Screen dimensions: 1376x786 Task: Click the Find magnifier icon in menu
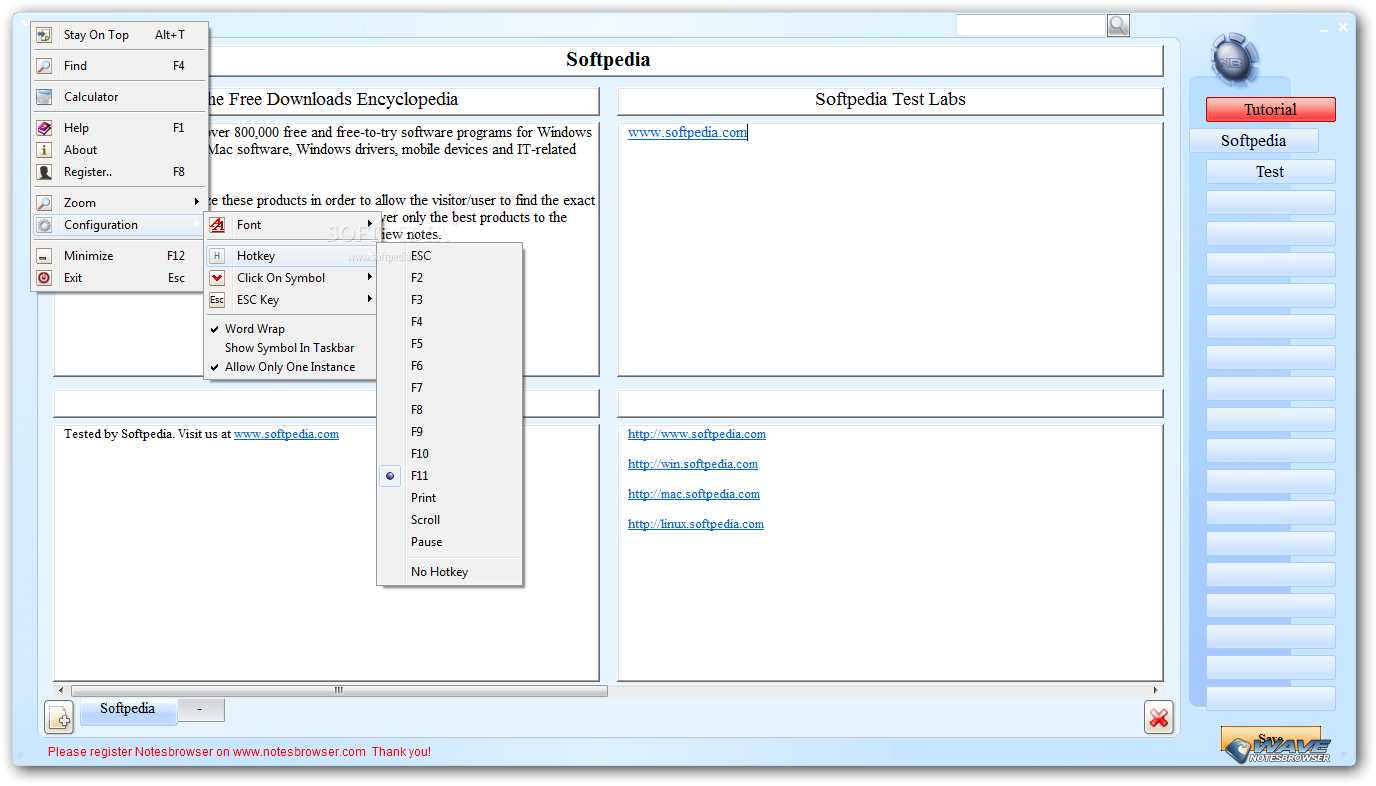pos(44,66)
